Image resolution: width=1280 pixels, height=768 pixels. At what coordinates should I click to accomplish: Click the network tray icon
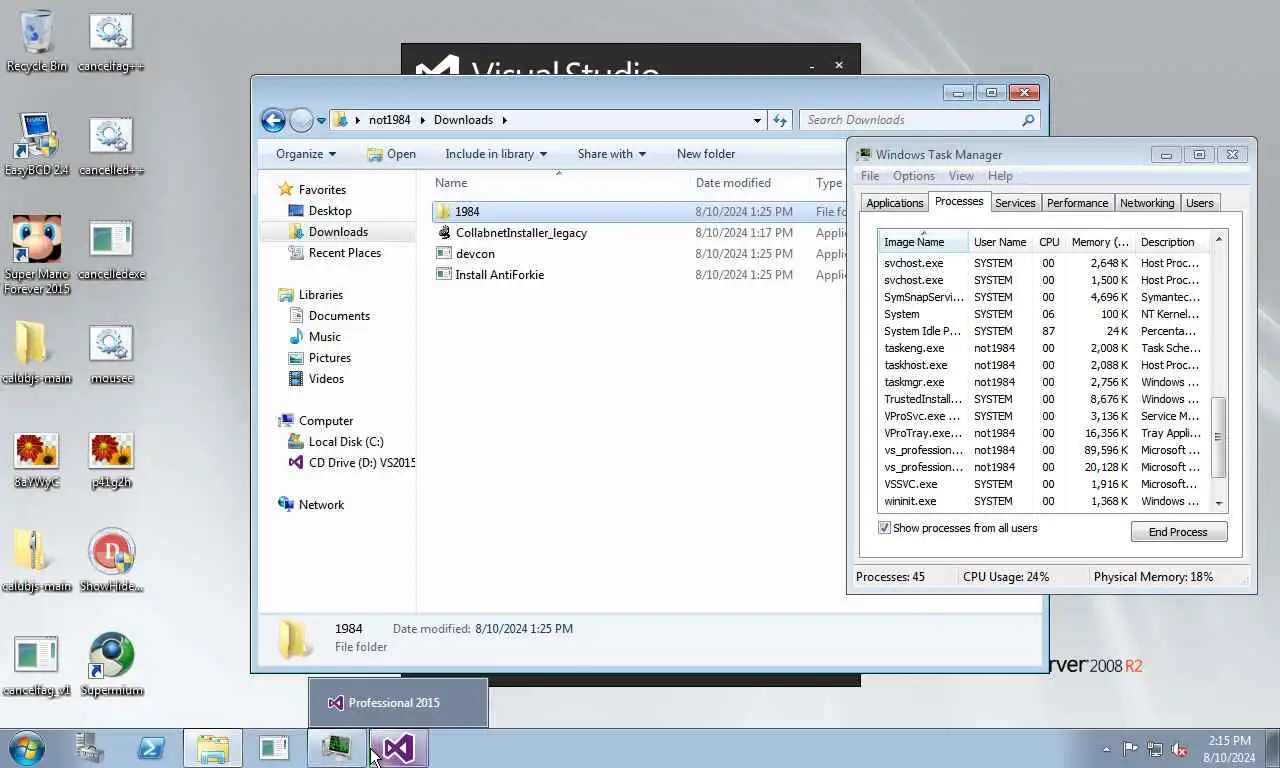1155,749
